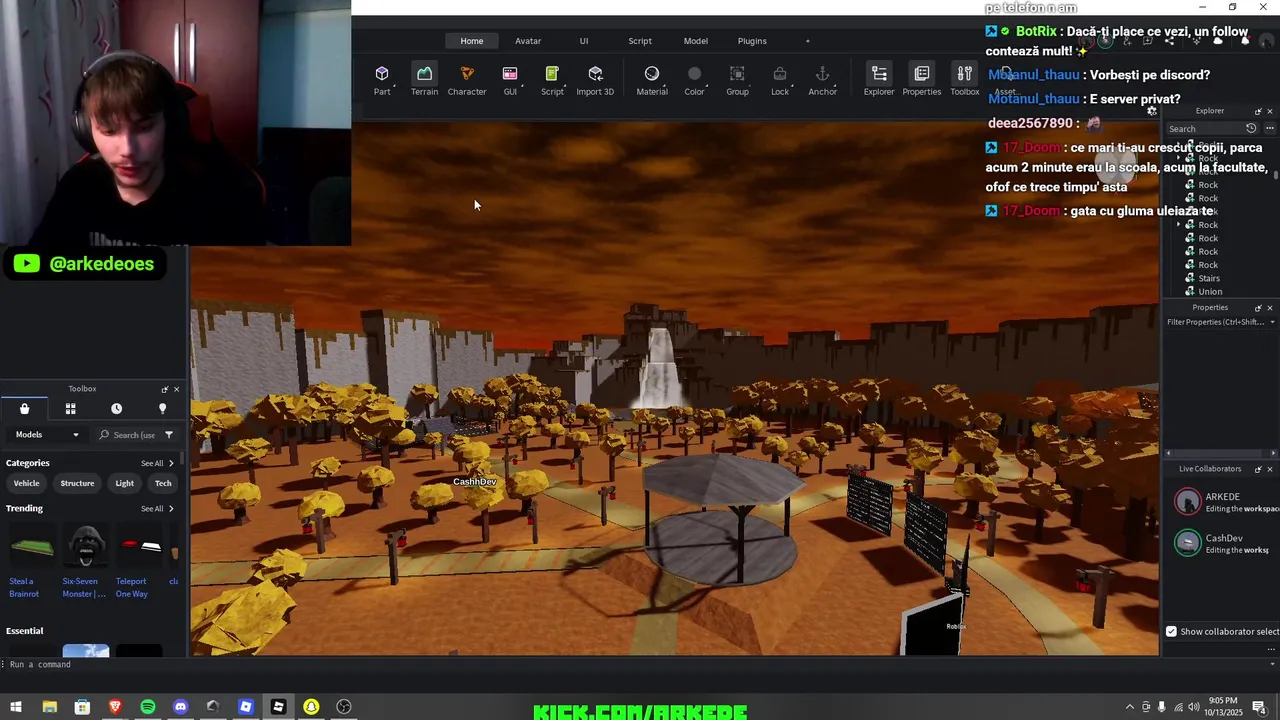Open Windows Start menu

tap(16, 707)
